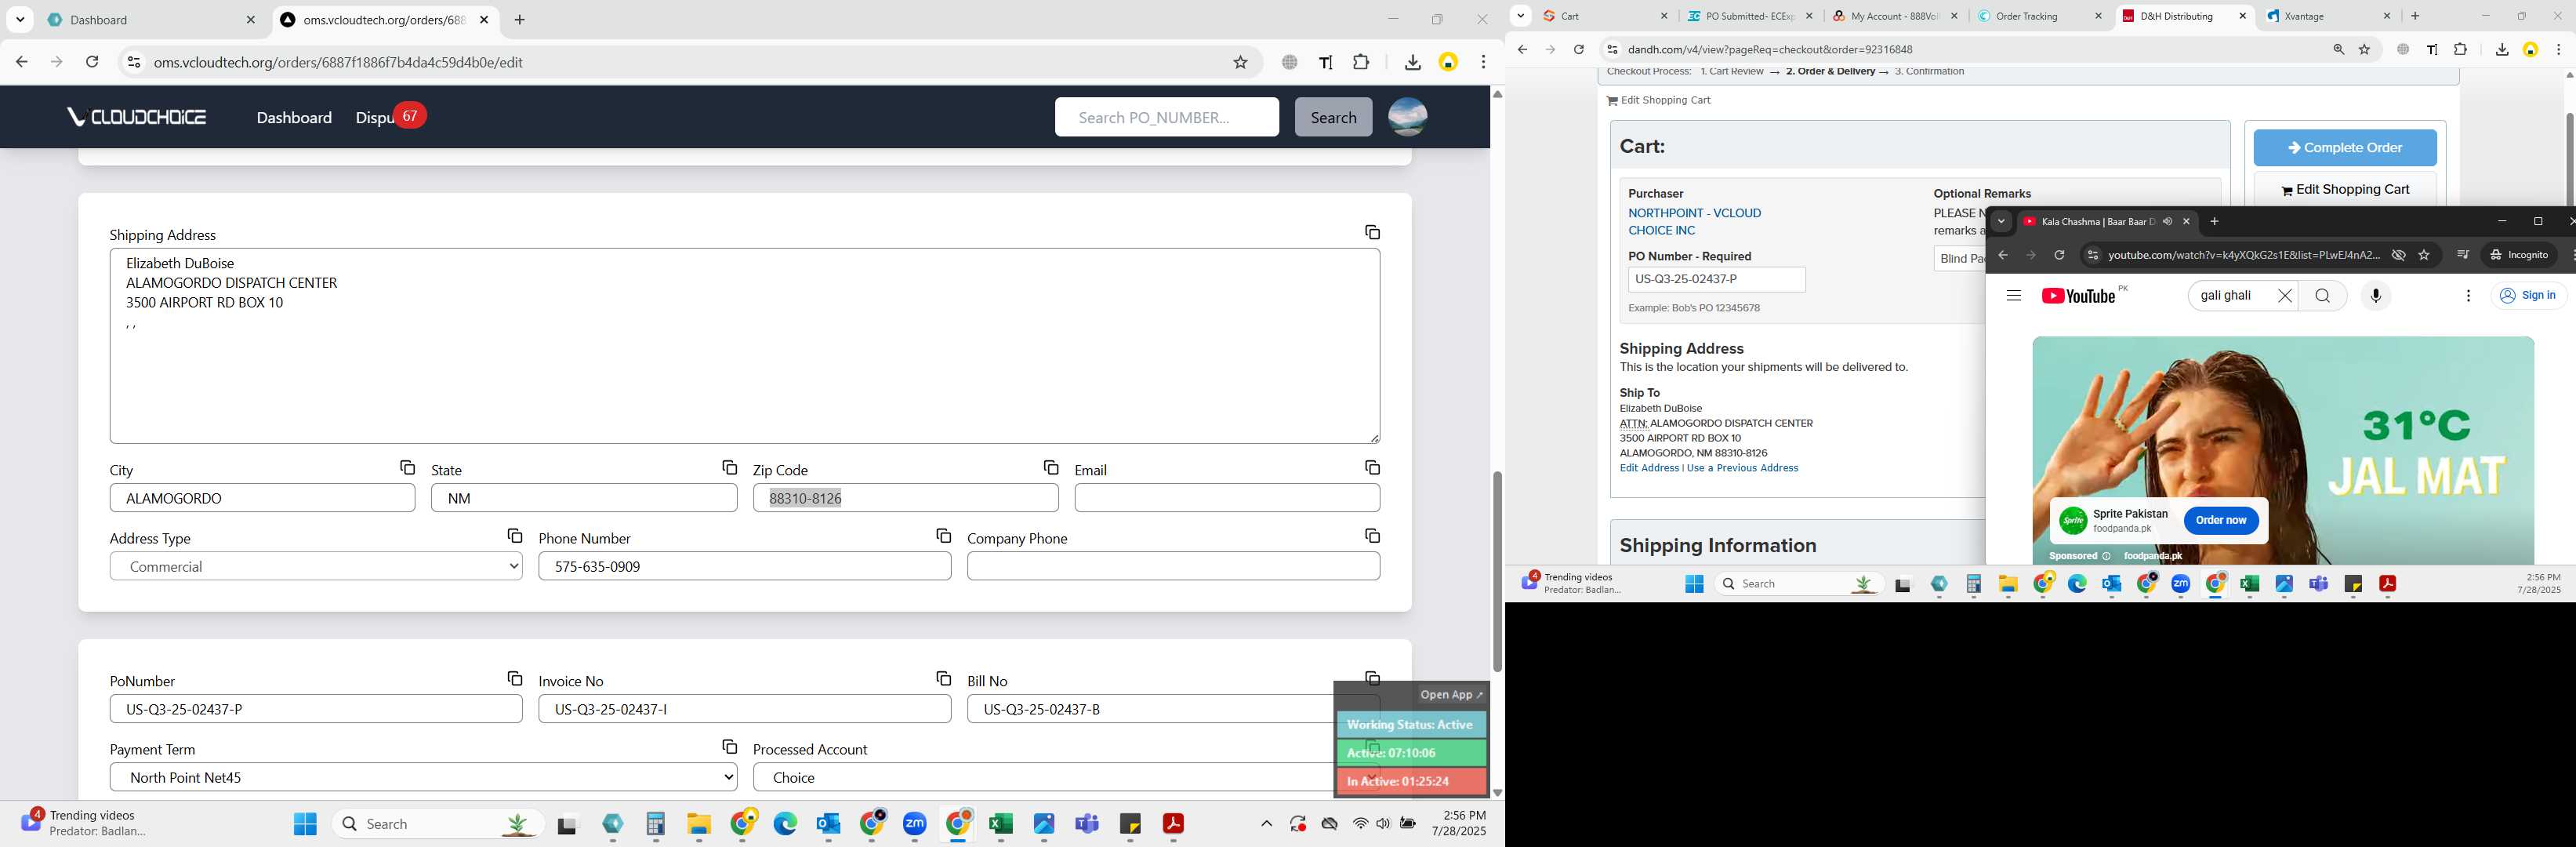Viewport: 2576px width, 847px height.
Task: Copy the Address Type value
Action: tap(514, 536)
